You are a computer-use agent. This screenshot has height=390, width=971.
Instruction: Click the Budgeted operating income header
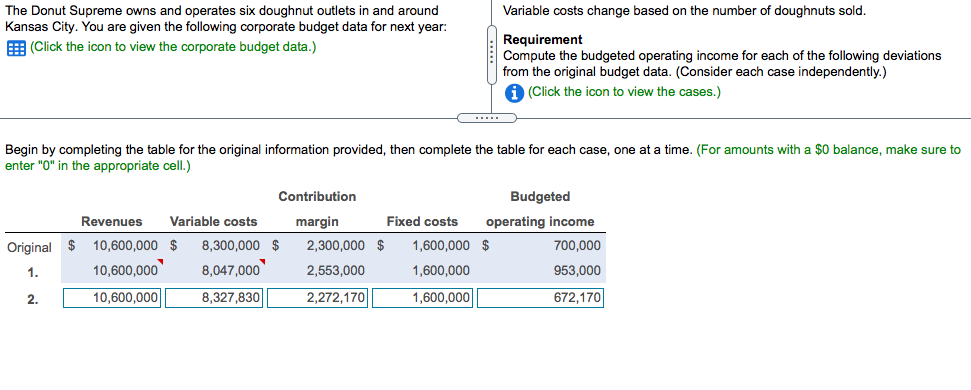(540, 209)
